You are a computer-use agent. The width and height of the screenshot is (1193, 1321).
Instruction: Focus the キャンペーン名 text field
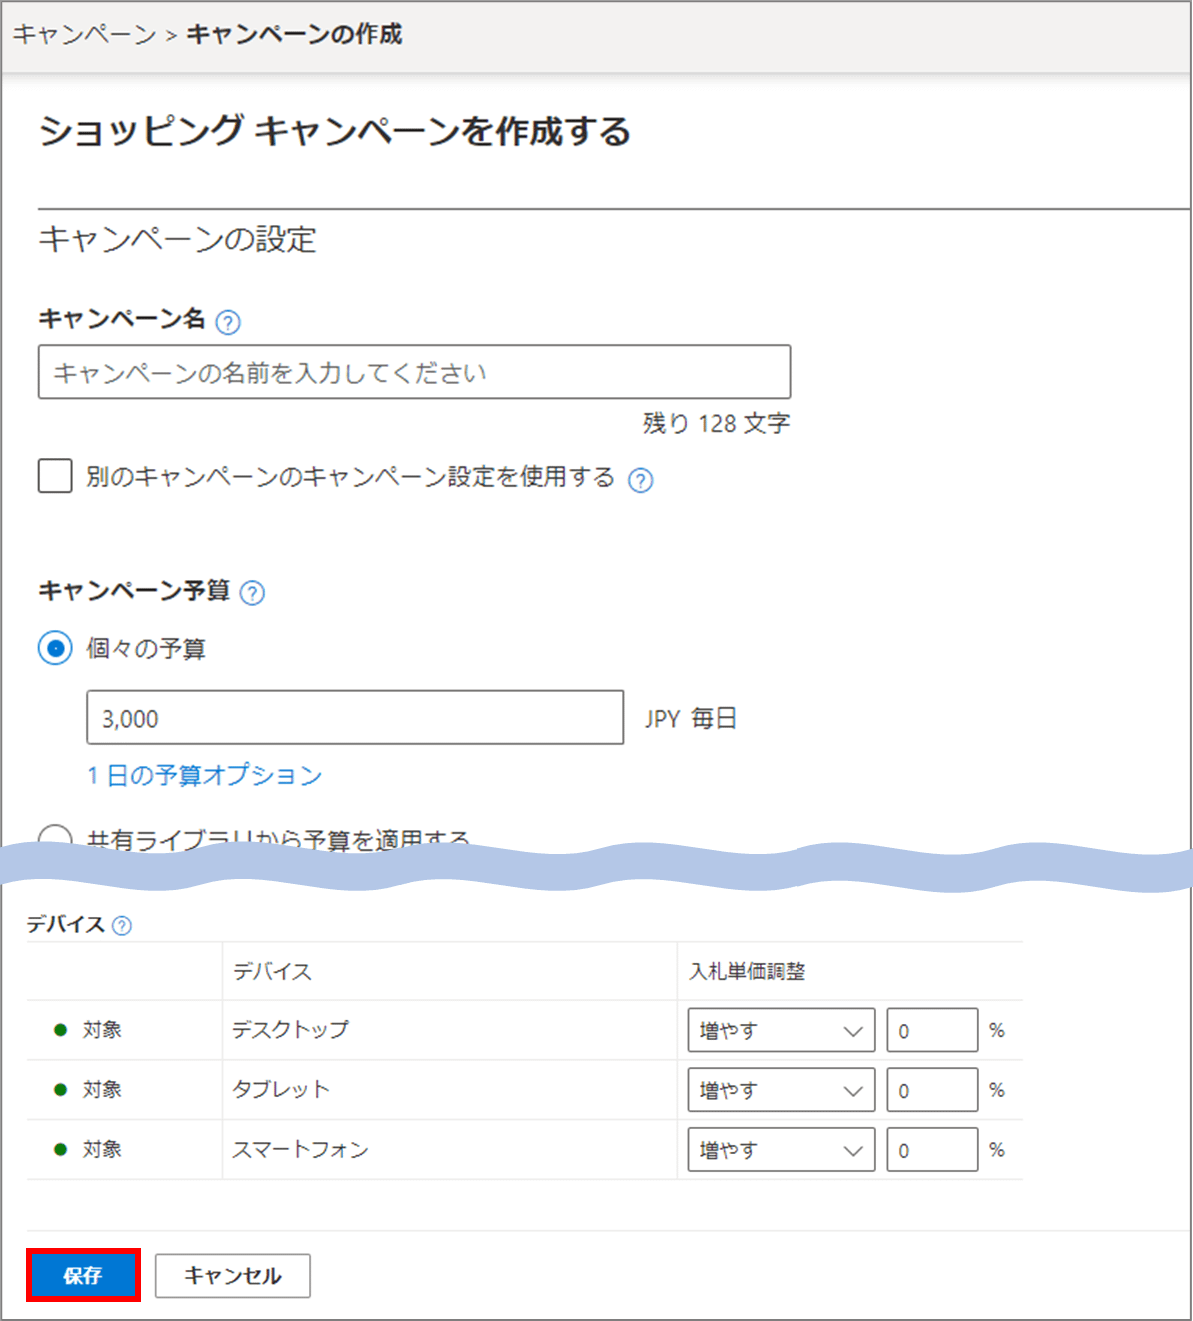click(414, 373)
